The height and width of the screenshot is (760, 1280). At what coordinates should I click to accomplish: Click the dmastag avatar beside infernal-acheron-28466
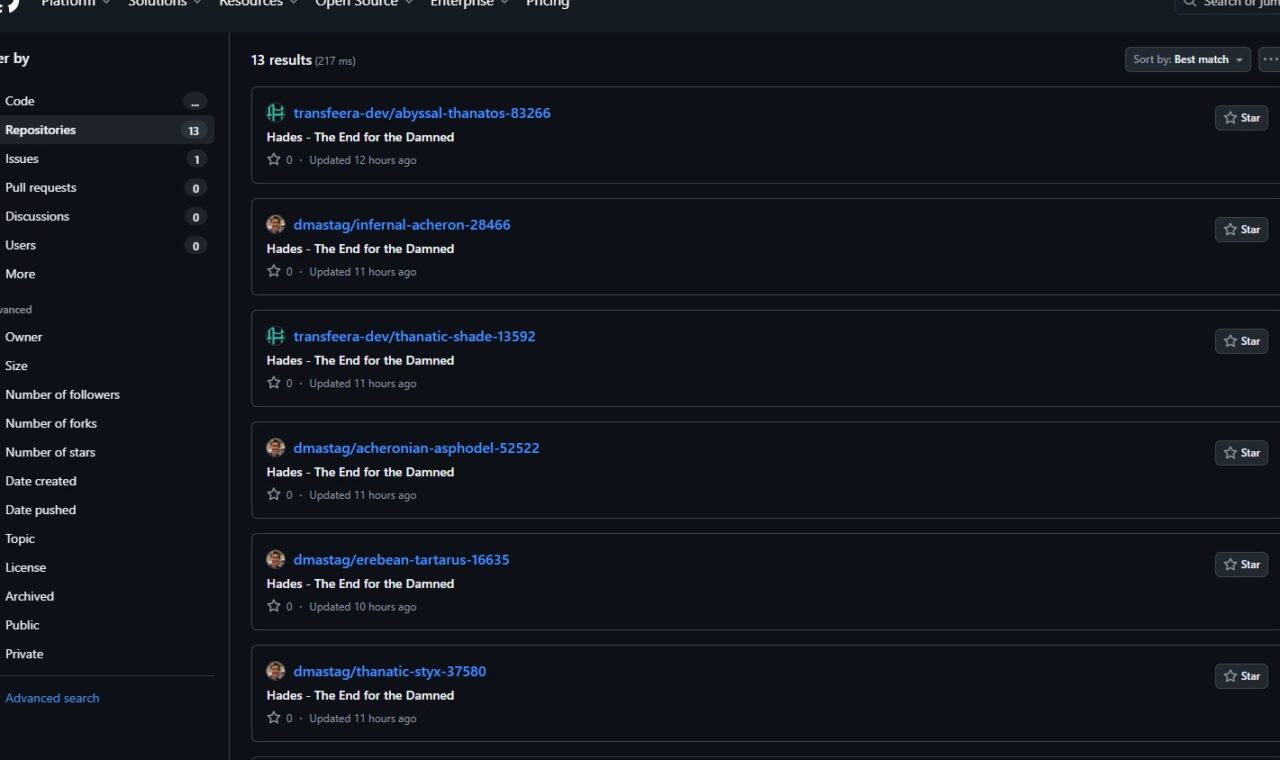276,225
